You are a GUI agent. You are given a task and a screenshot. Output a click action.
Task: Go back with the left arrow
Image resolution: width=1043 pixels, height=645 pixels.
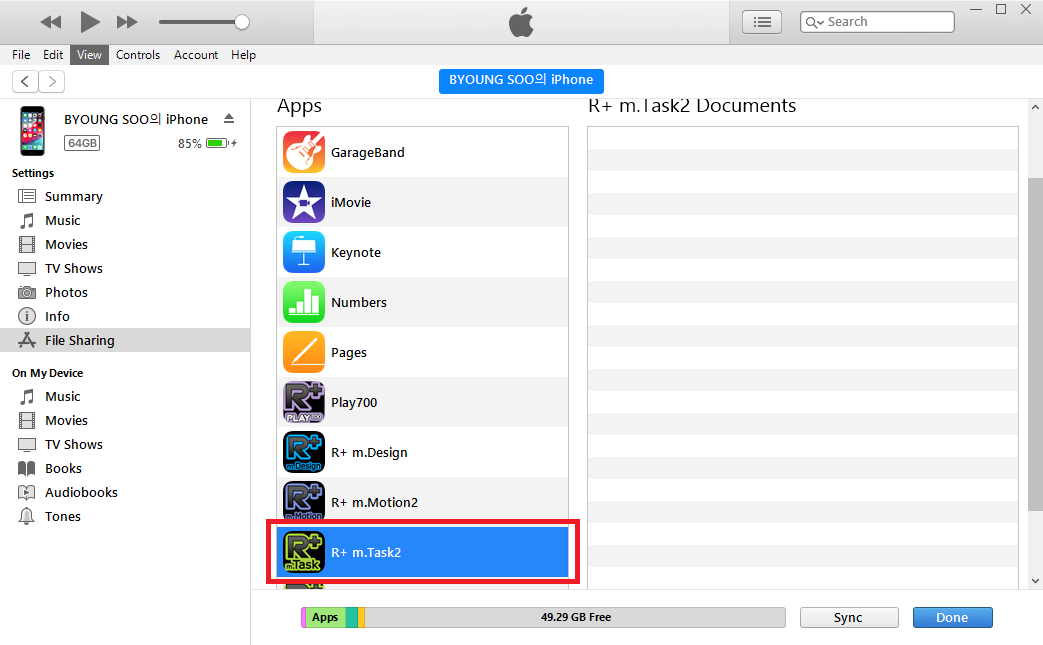pos(25,82)
